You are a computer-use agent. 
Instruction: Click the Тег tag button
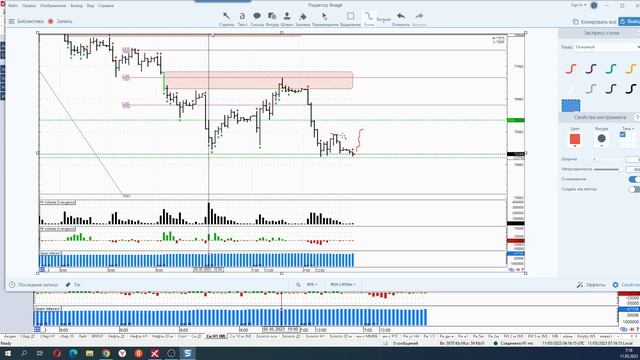click(73, 284)
